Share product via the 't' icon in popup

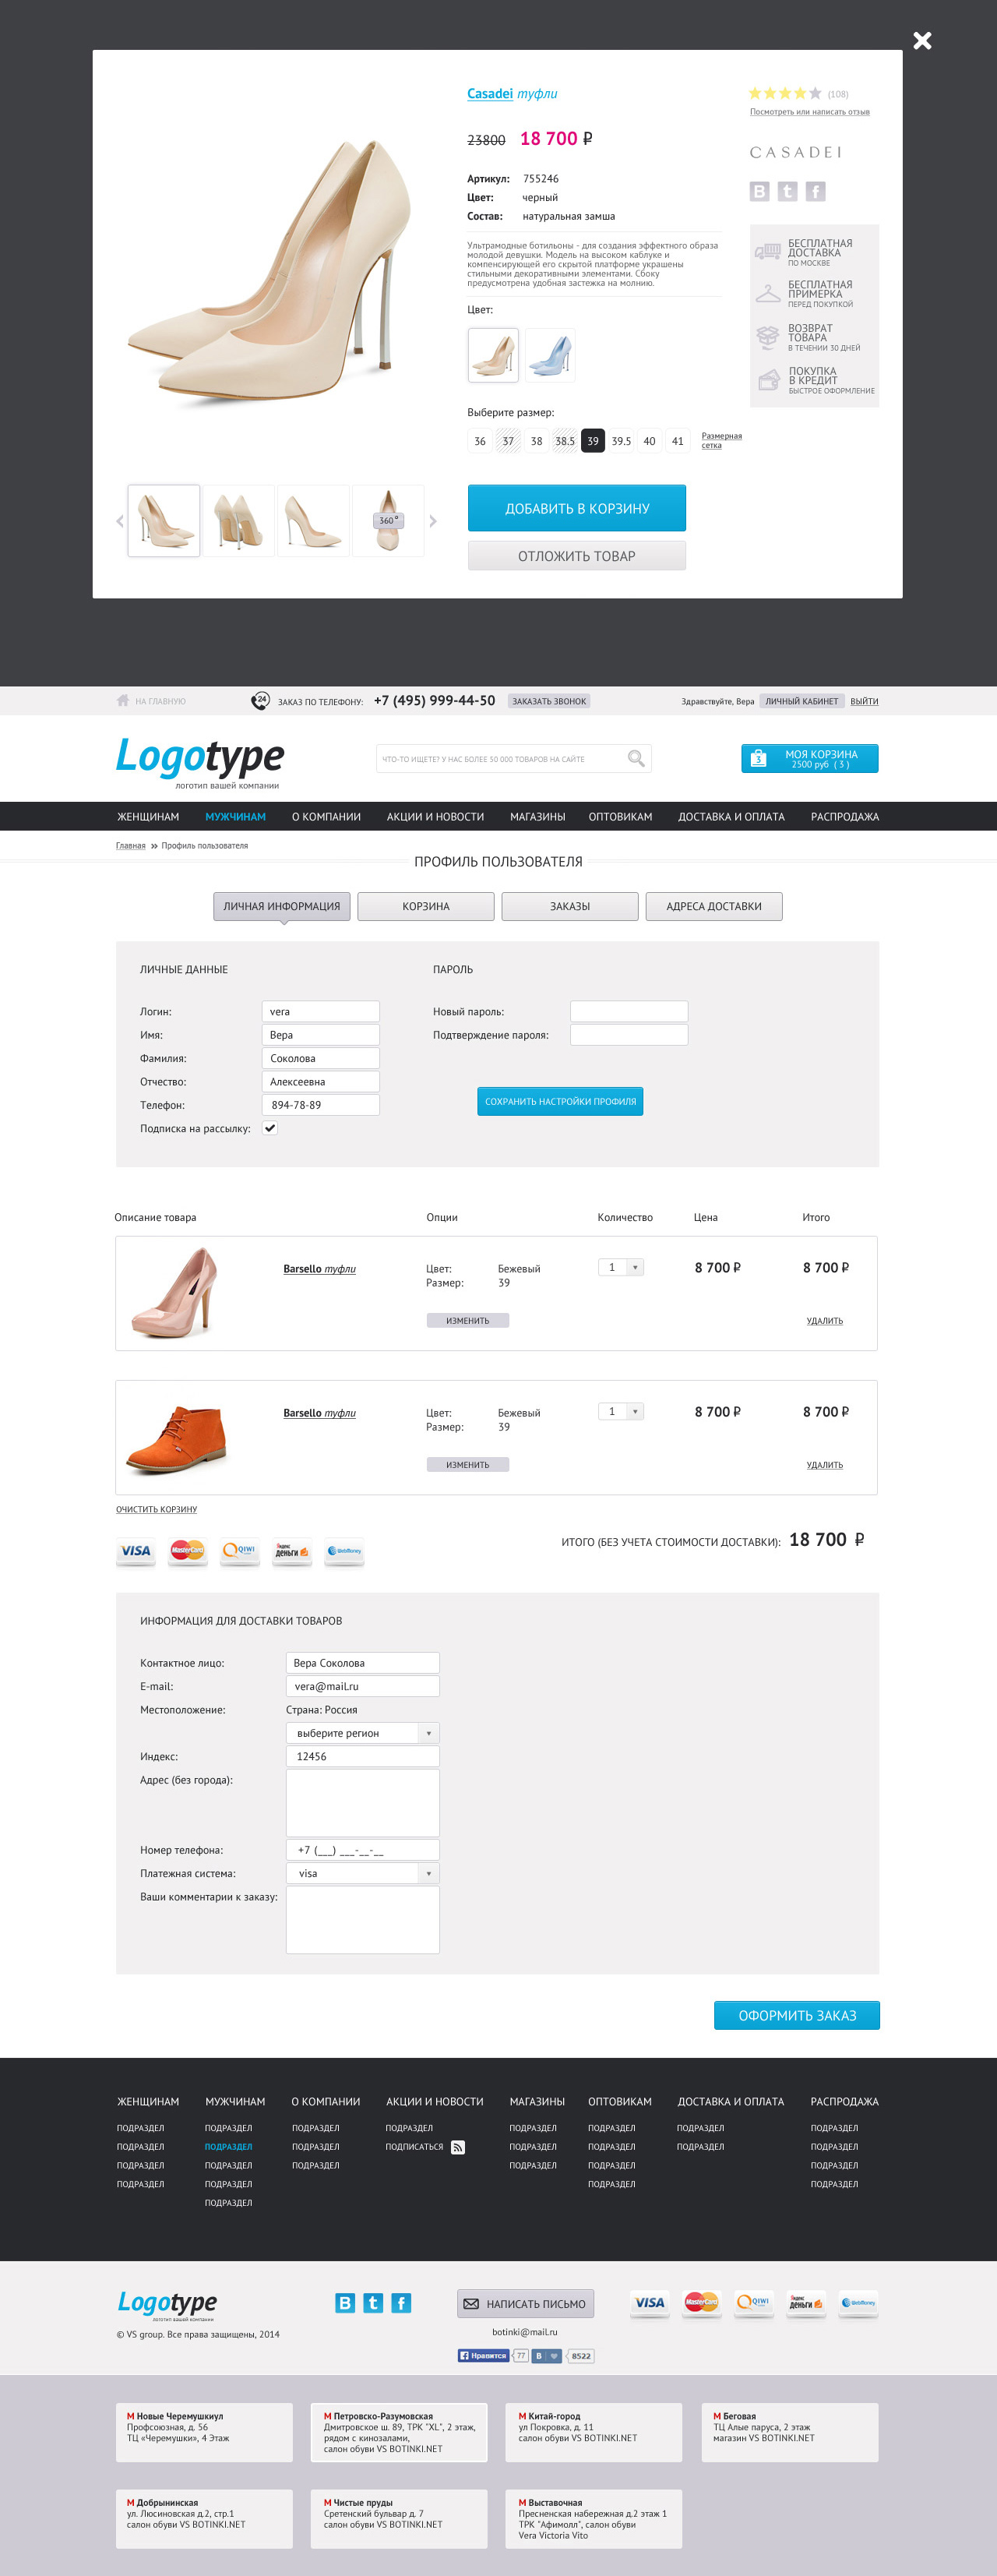click(x=788, y=191)
